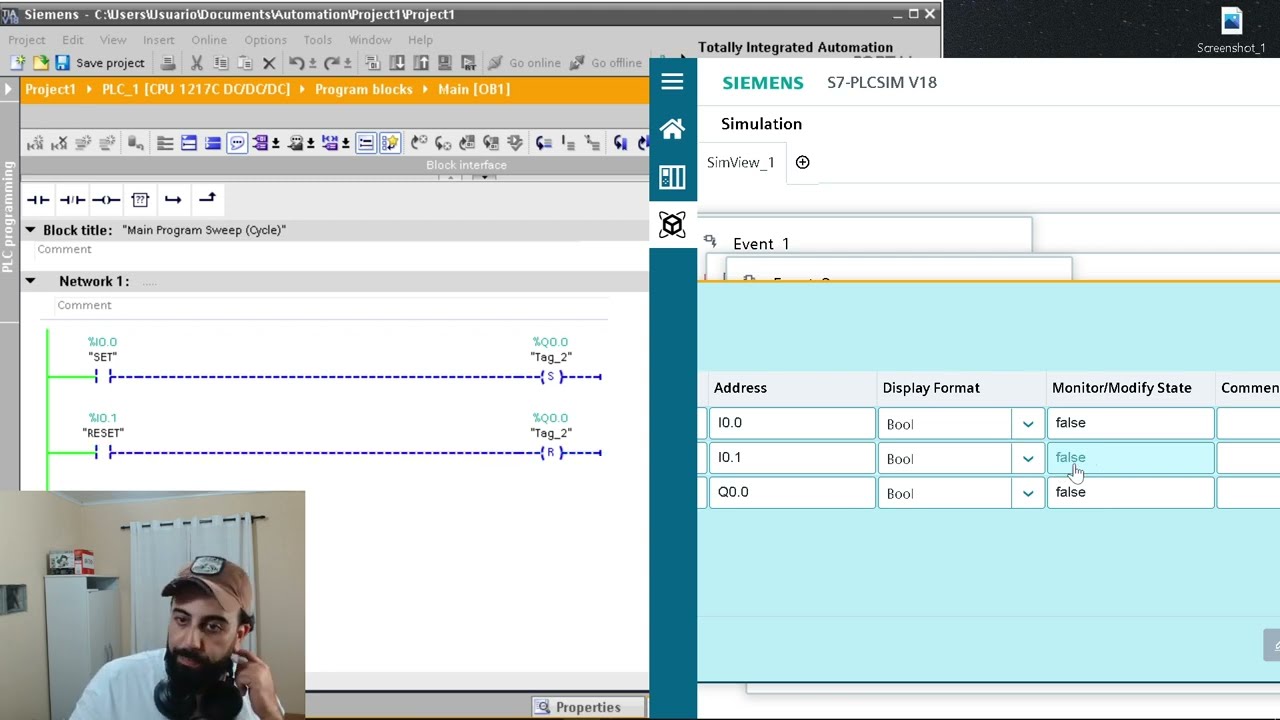Open the Tools menu
This screenshot has width=1280, height=720.
pyautogui.click(x=318, y=40)
